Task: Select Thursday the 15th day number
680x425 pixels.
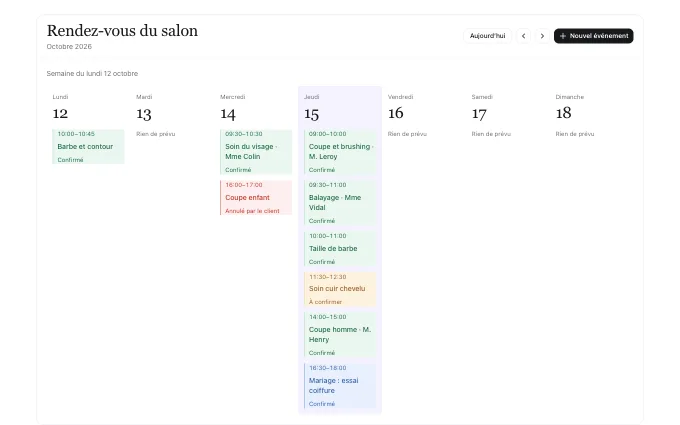Action: pyautogui.click(x=311, y=114)
